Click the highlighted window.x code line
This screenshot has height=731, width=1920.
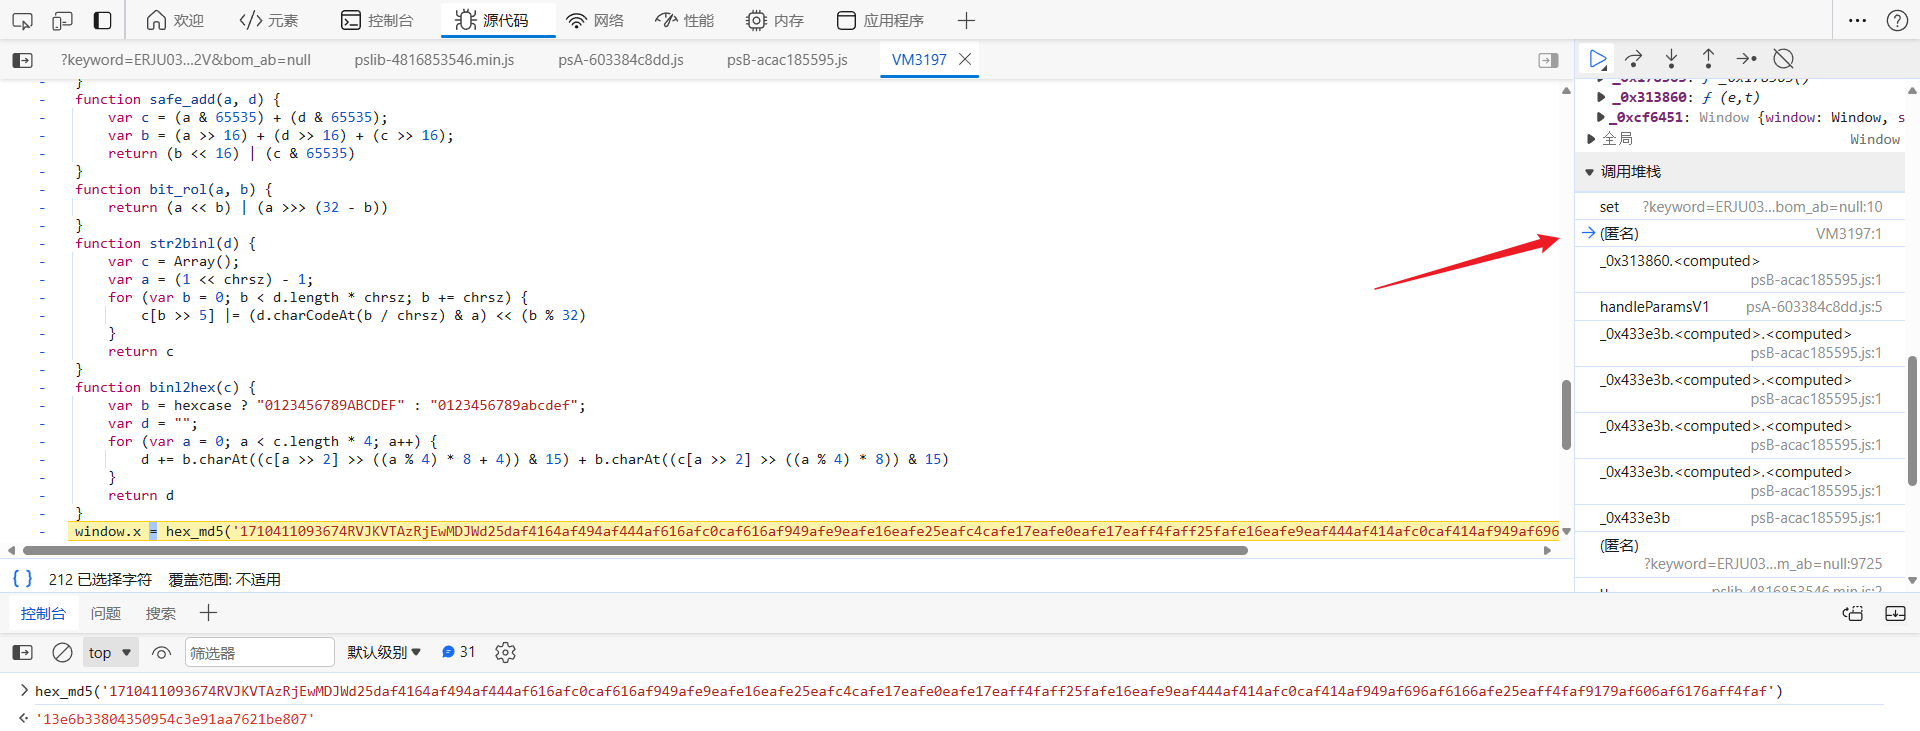click(815, 531)
